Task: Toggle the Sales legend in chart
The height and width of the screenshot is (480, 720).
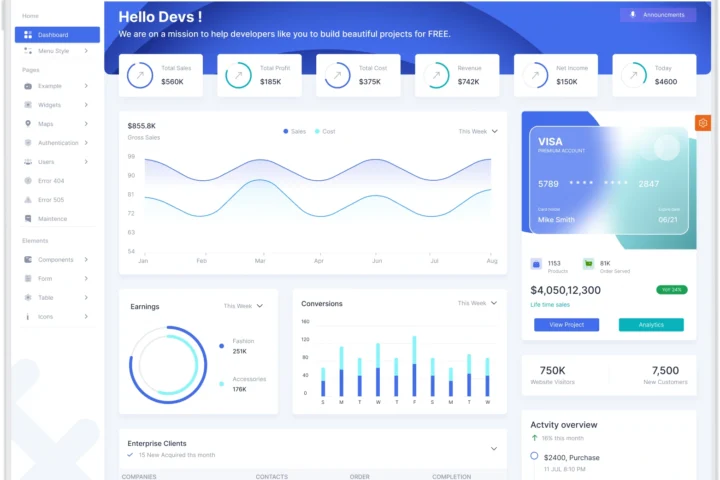Action: [295, 131]
